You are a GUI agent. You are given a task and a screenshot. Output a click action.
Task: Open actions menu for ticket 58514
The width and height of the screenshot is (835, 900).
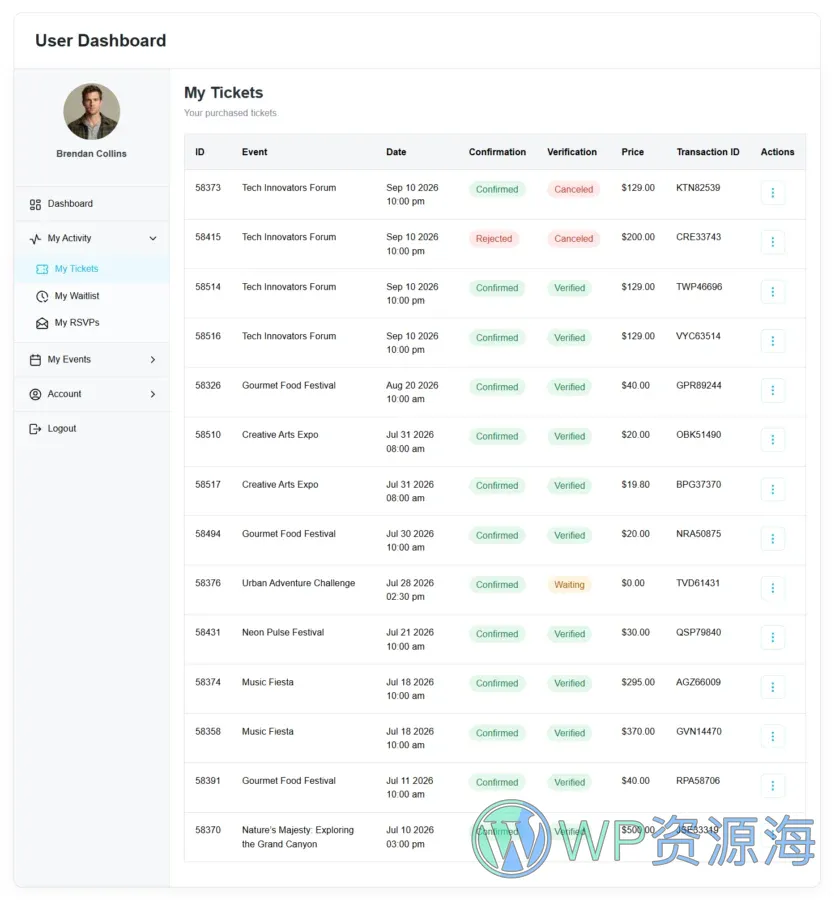[x=772, y=292]
